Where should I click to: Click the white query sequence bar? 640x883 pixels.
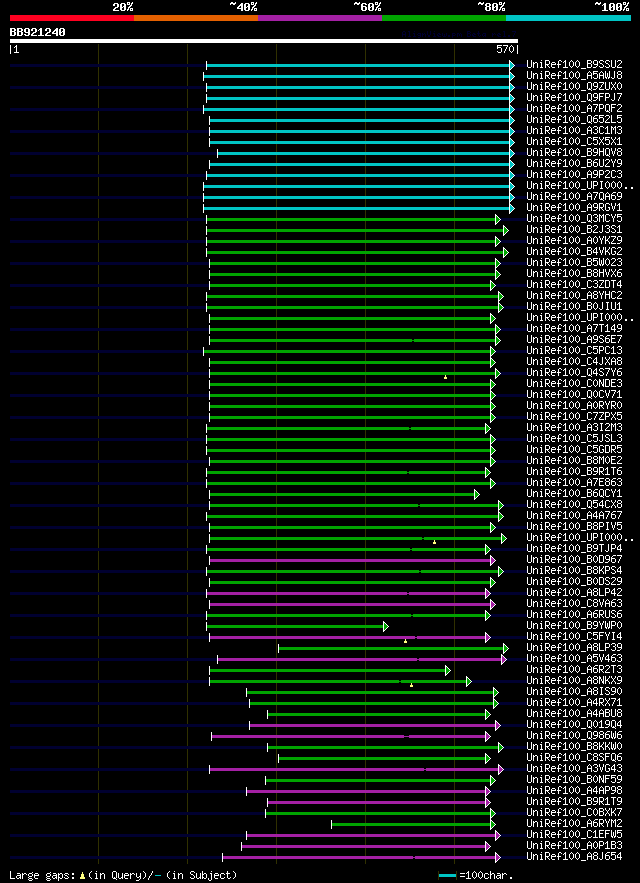click(x=264, y=41)
